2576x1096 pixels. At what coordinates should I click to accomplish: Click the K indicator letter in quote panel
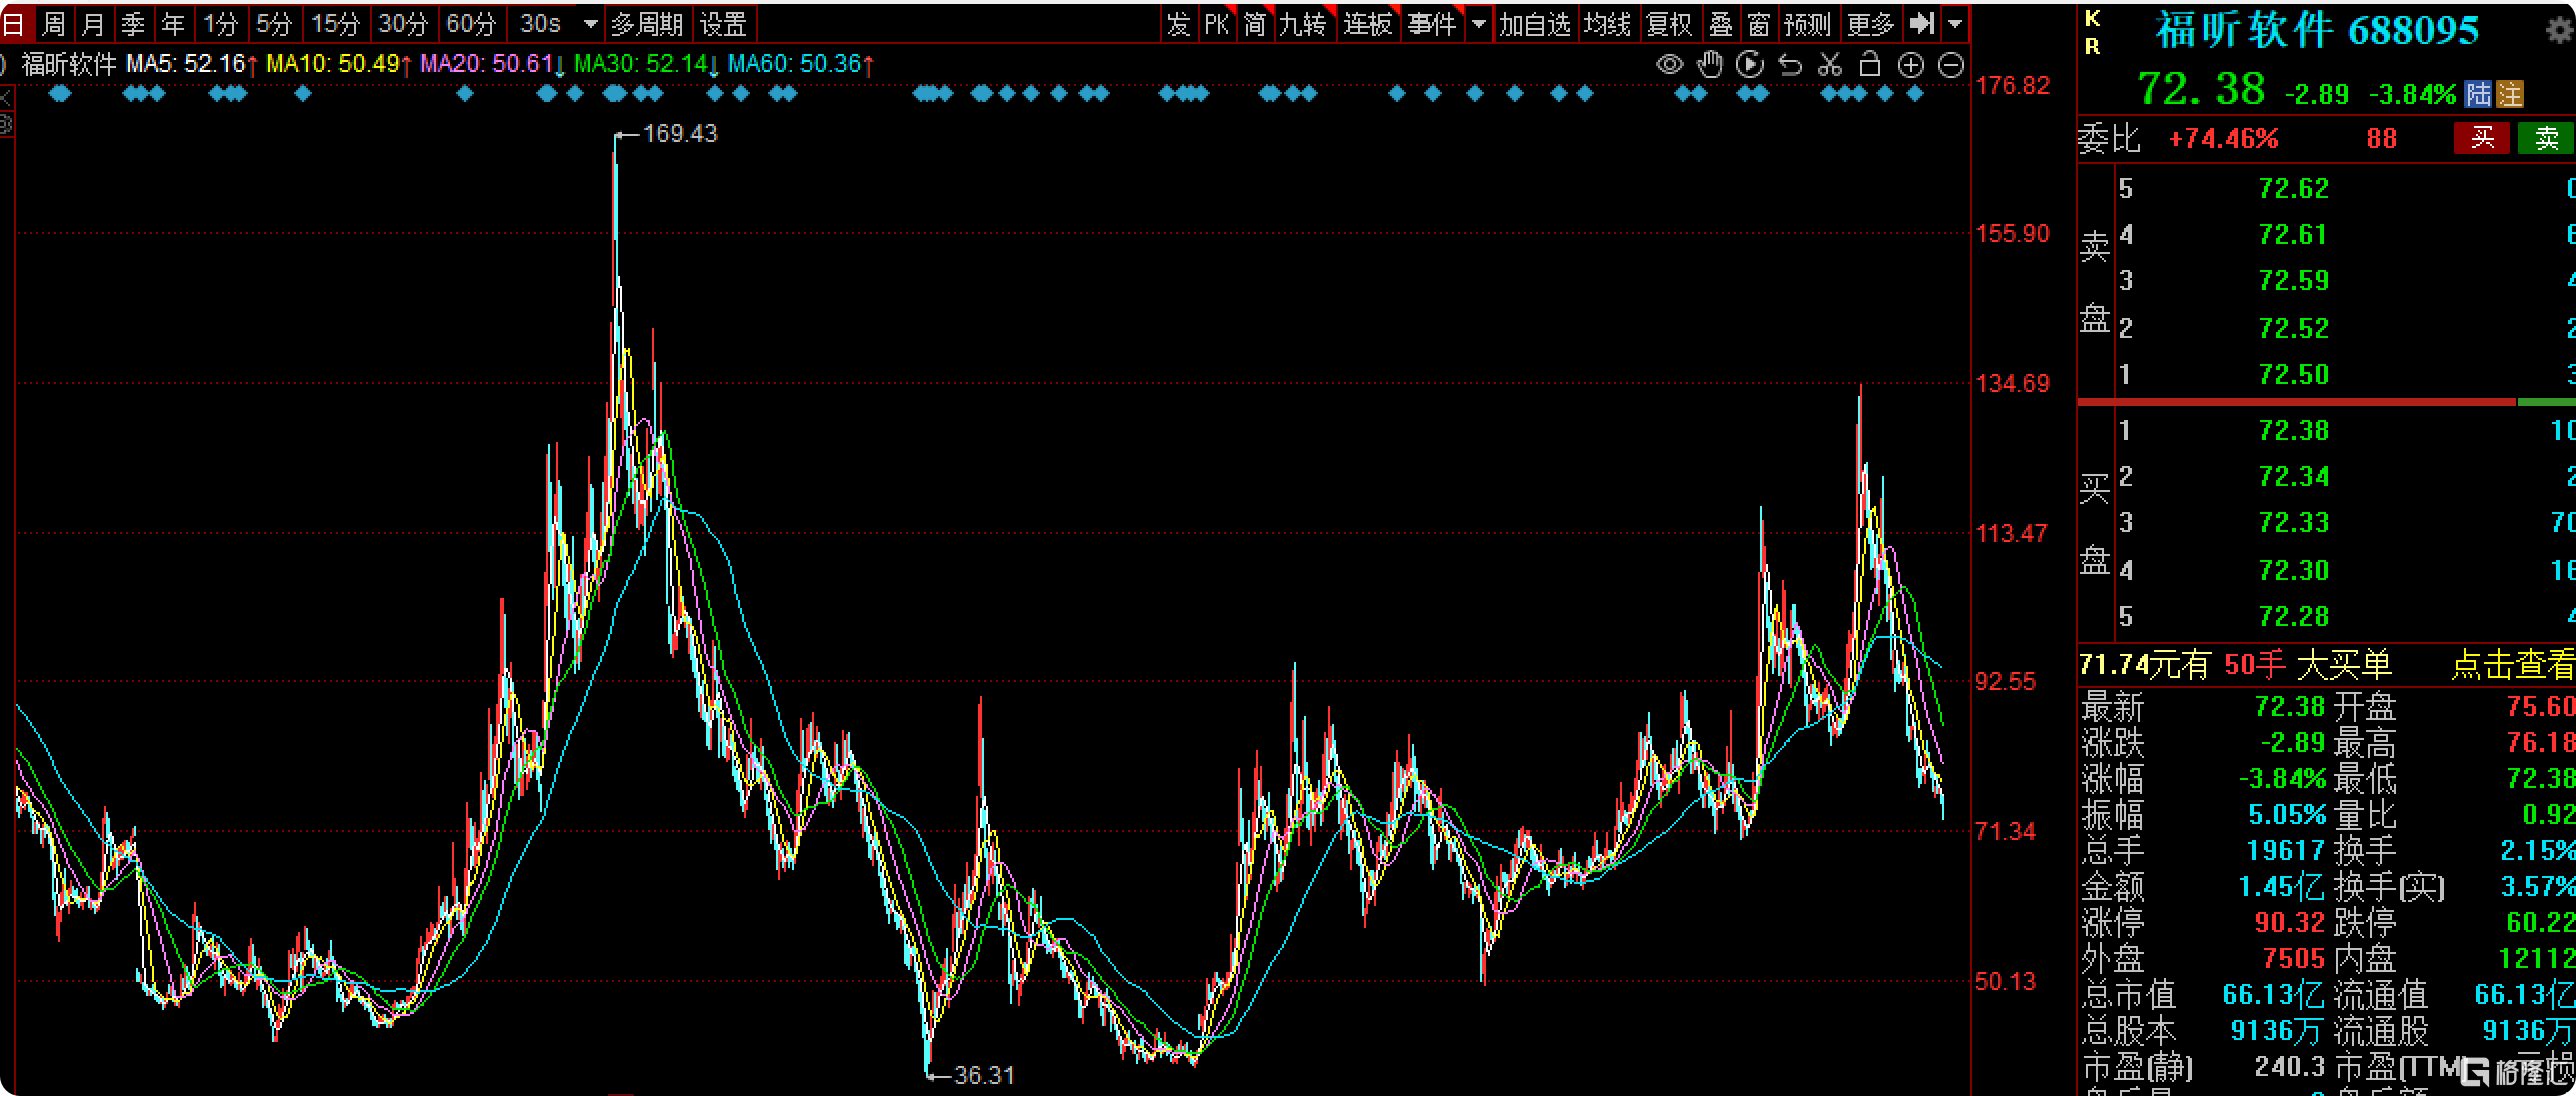(2092, 19)
